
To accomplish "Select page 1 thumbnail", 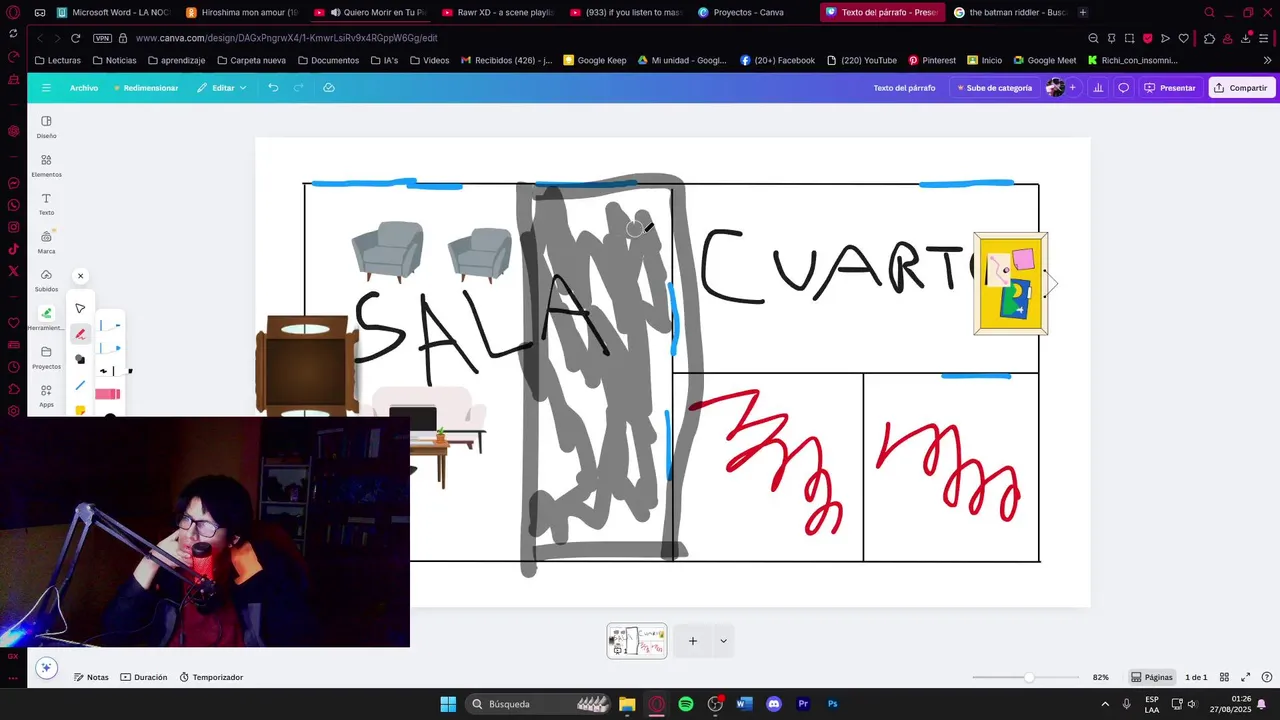I will pyautogui.click(x=637, y=641).
